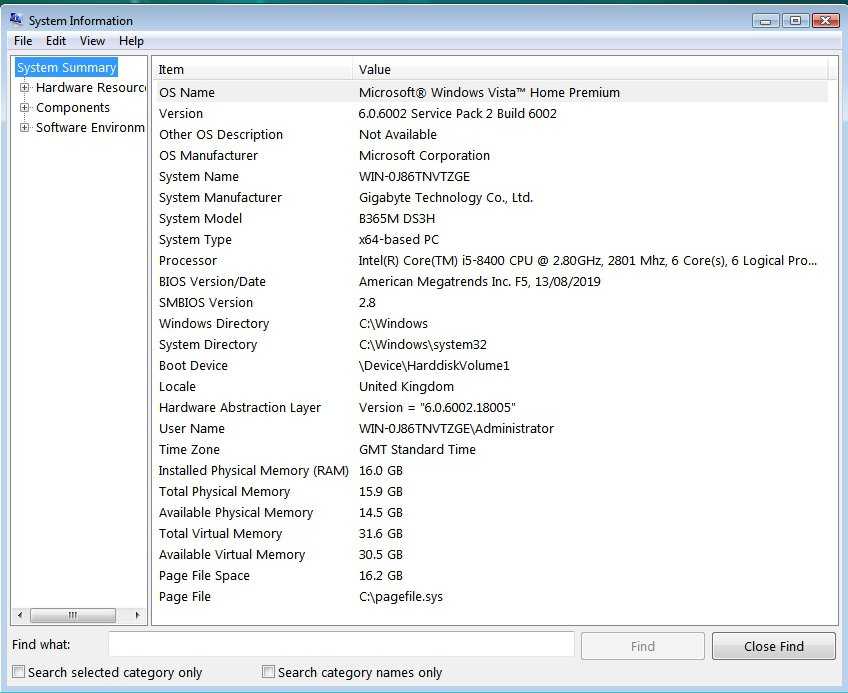Select the Components tree item
Image resolution: width=848 pixels, height=693 pixels.
(x=73, y=108)
